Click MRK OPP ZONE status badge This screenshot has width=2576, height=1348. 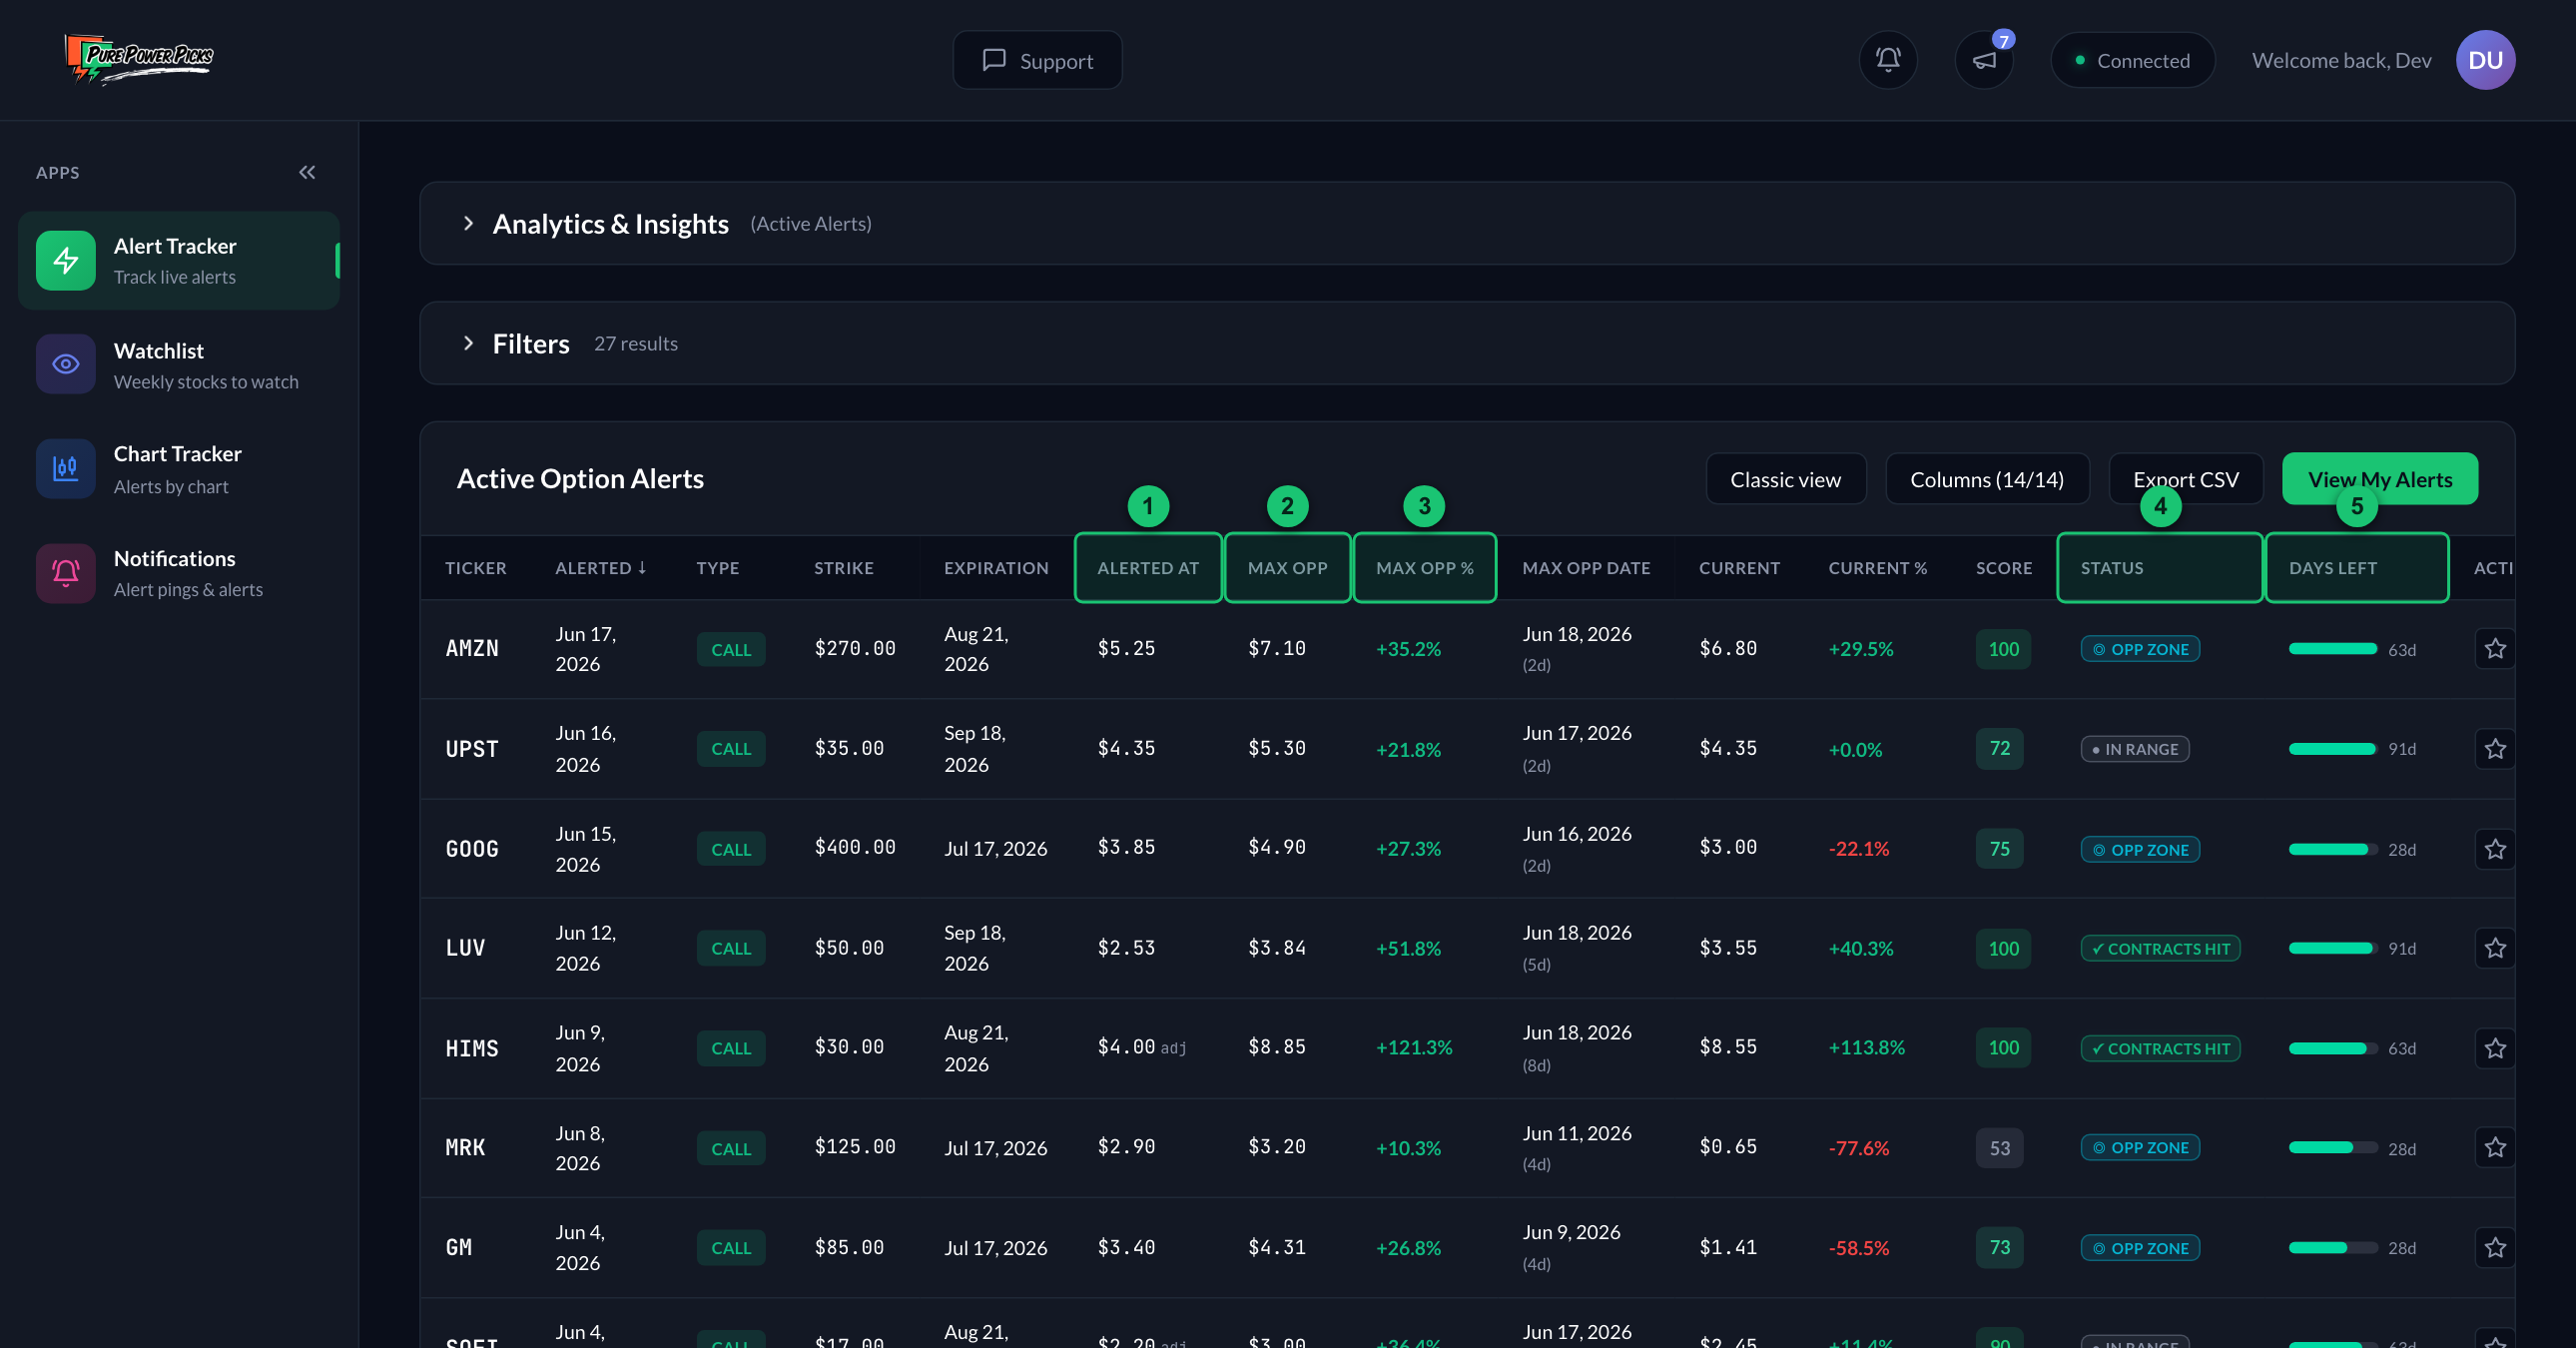coord(2140,1147)
